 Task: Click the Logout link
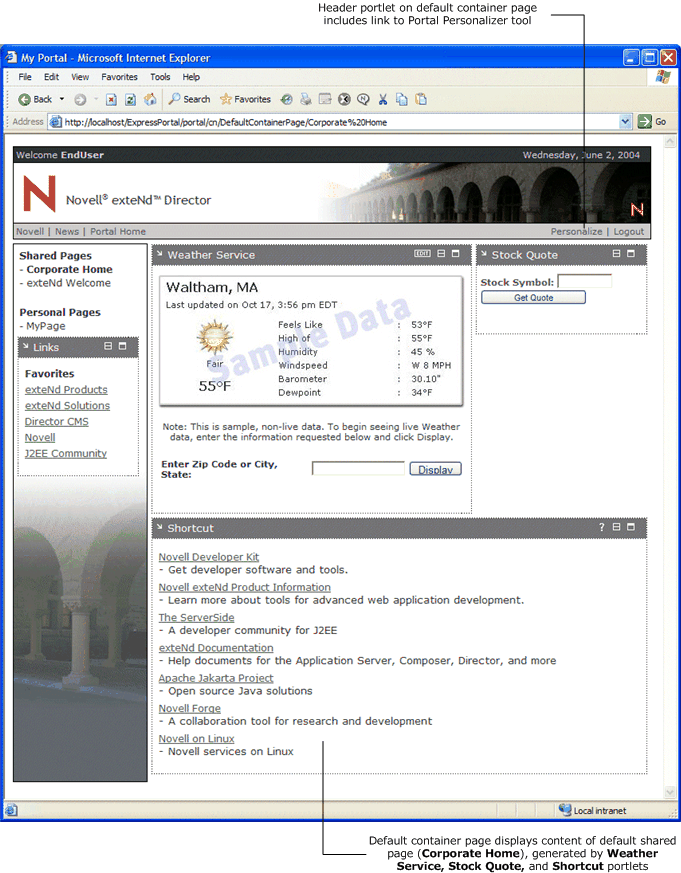[629, 232]
